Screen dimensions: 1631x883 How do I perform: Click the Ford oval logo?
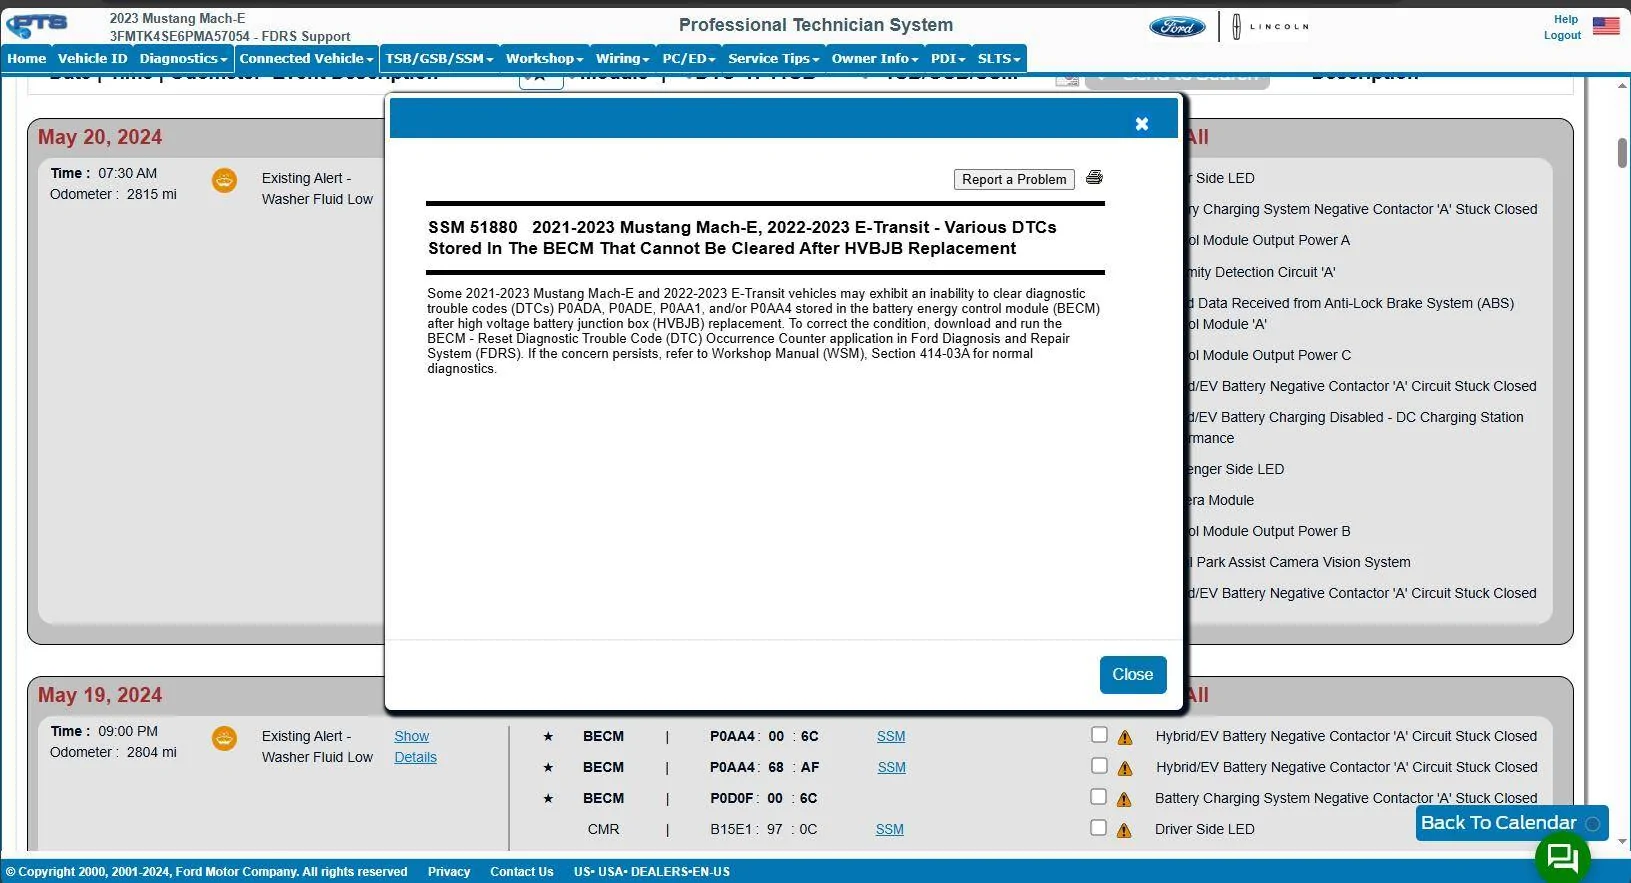[1177, 27]
